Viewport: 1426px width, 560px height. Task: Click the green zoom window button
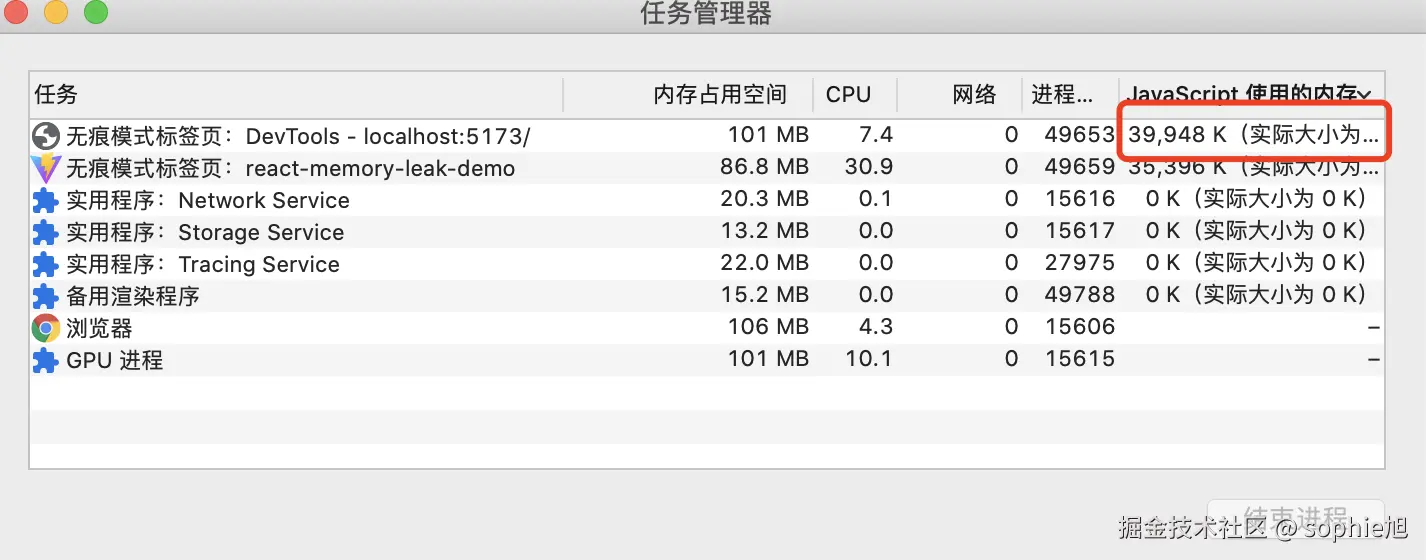pyautogui.click(x=96, y=13)
